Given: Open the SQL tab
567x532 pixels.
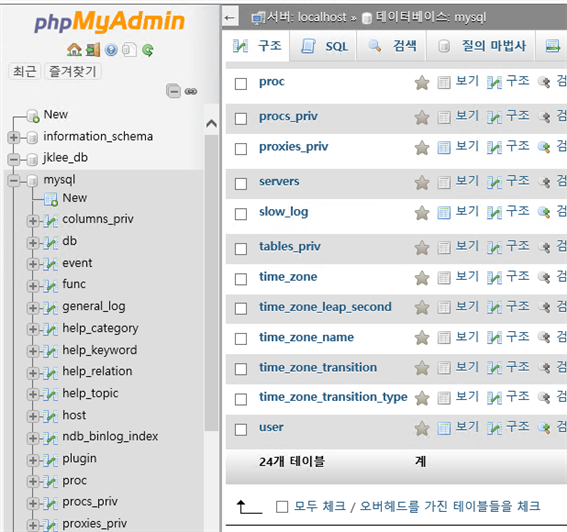Looking at the screenshot, I should point(324,46).
